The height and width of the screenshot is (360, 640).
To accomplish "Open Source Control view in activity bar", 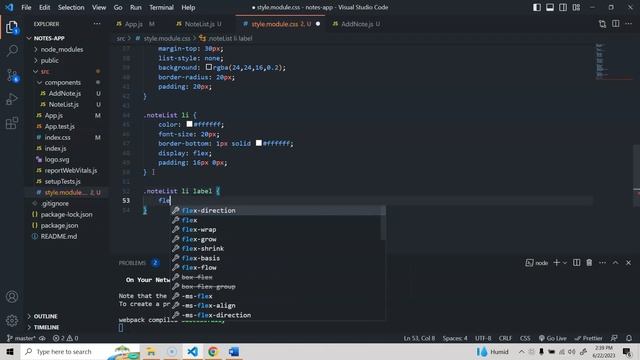I will (12, 76).
